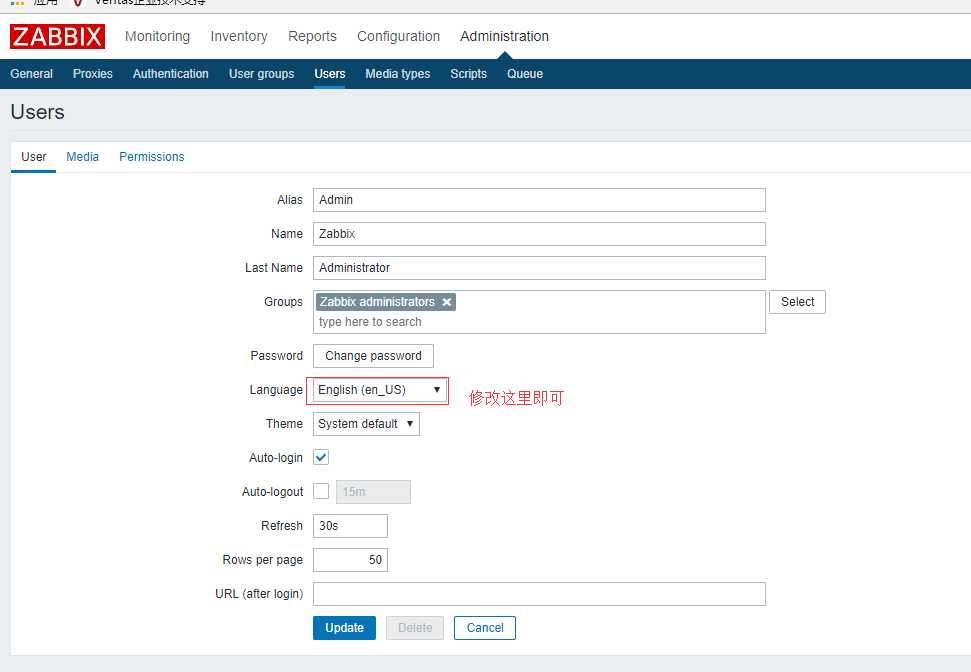Open the Reports menu
Viewport: 971px width, 672px height.
click(312, 37)
